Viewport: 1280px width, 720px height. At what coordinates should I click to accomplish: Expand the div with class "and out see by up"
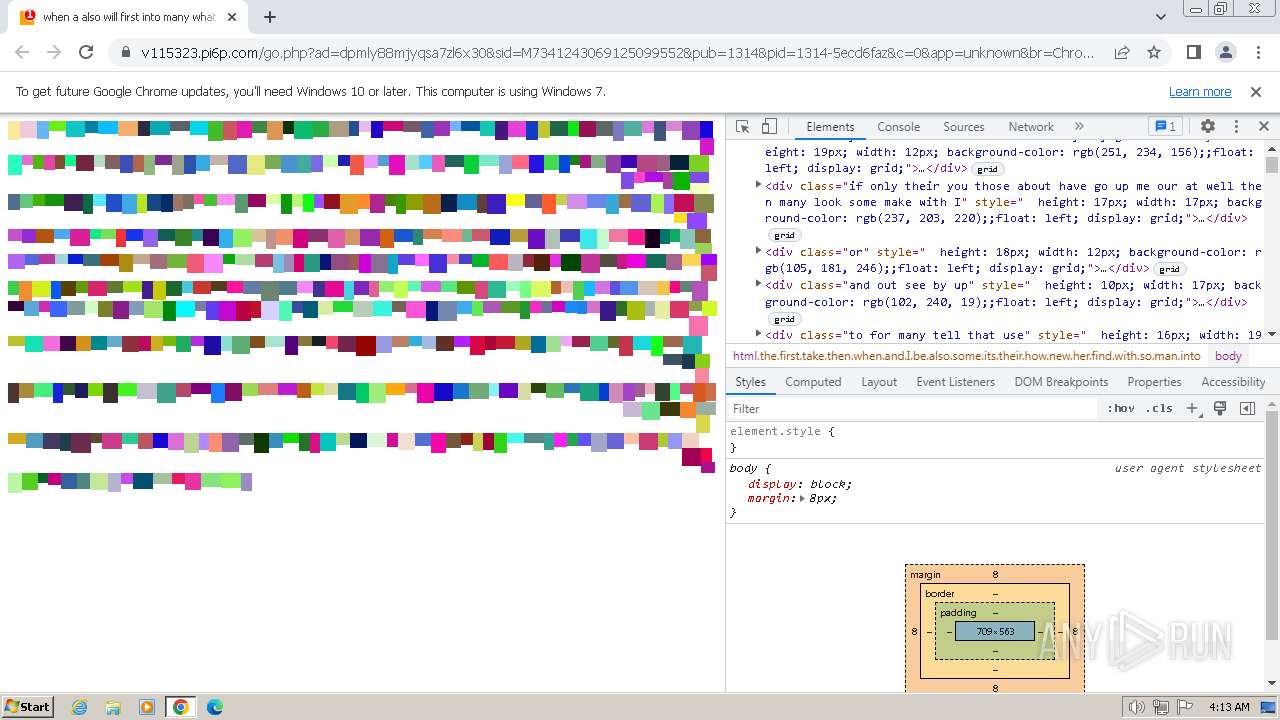pos(758,285)
